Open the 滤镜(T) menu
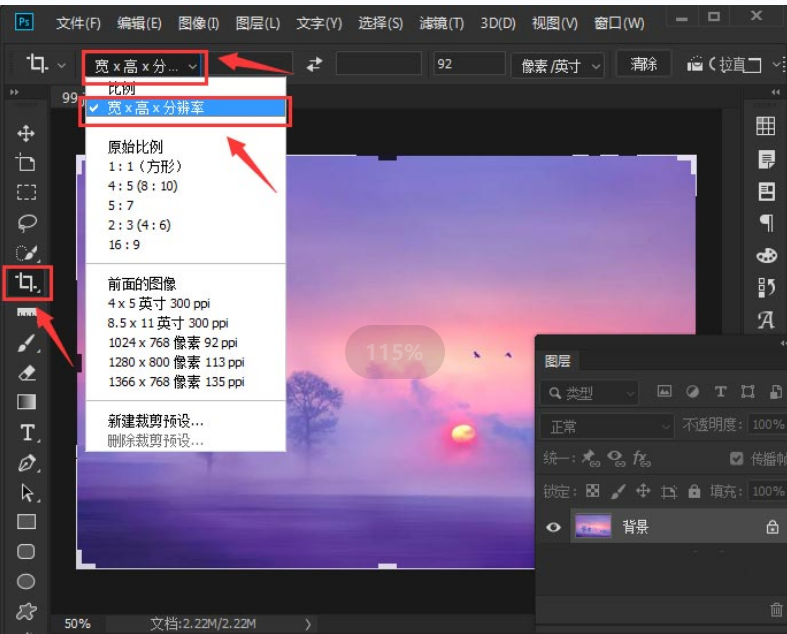This screenshot has height=634, width=787. pyautogui.click(x=441, y=23)
